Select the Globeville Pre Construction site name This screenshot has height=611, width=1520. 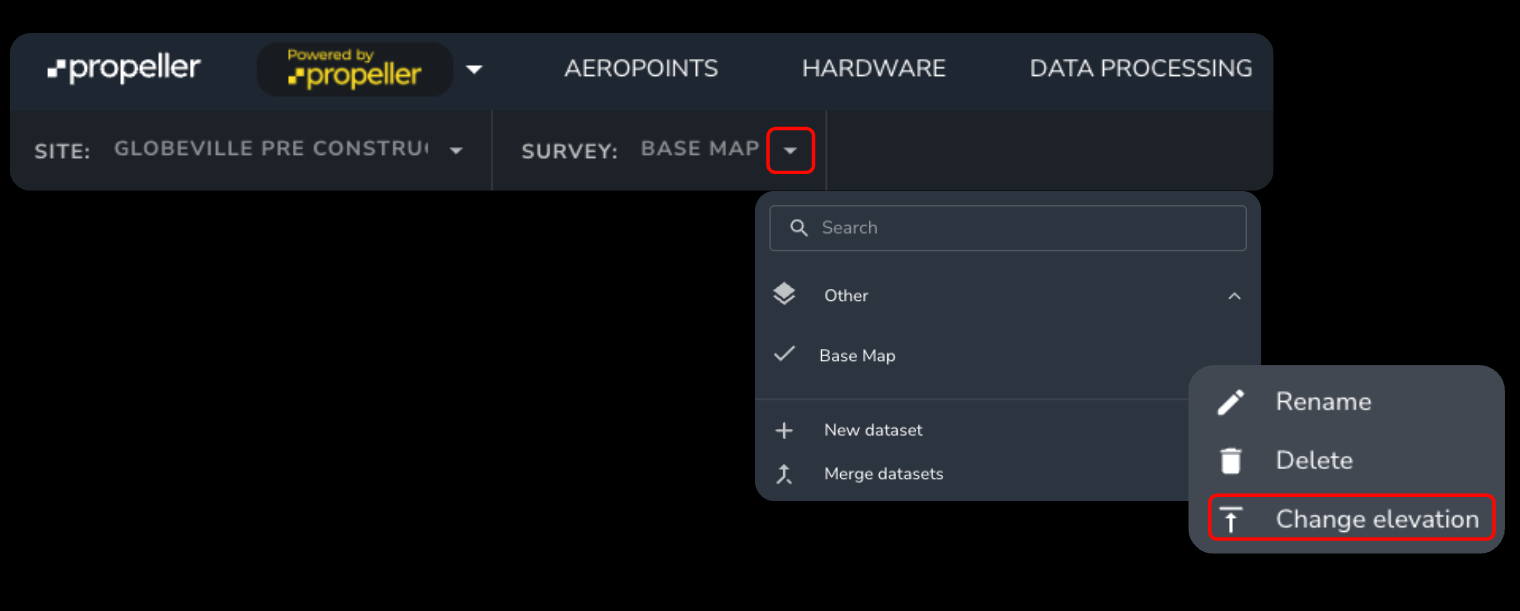click(x=270, y=150)
